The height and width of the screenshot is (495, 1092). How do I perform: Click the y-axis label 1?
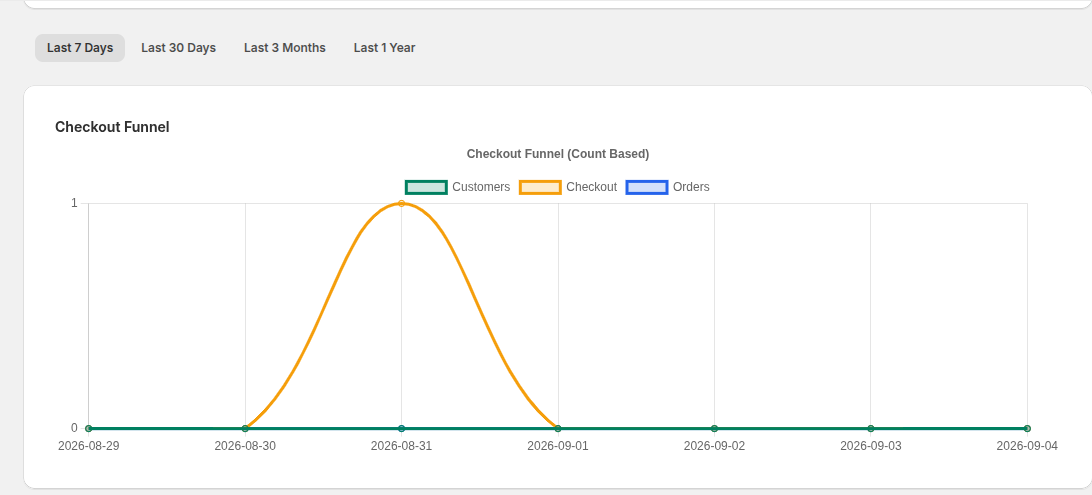coord(74,203)
